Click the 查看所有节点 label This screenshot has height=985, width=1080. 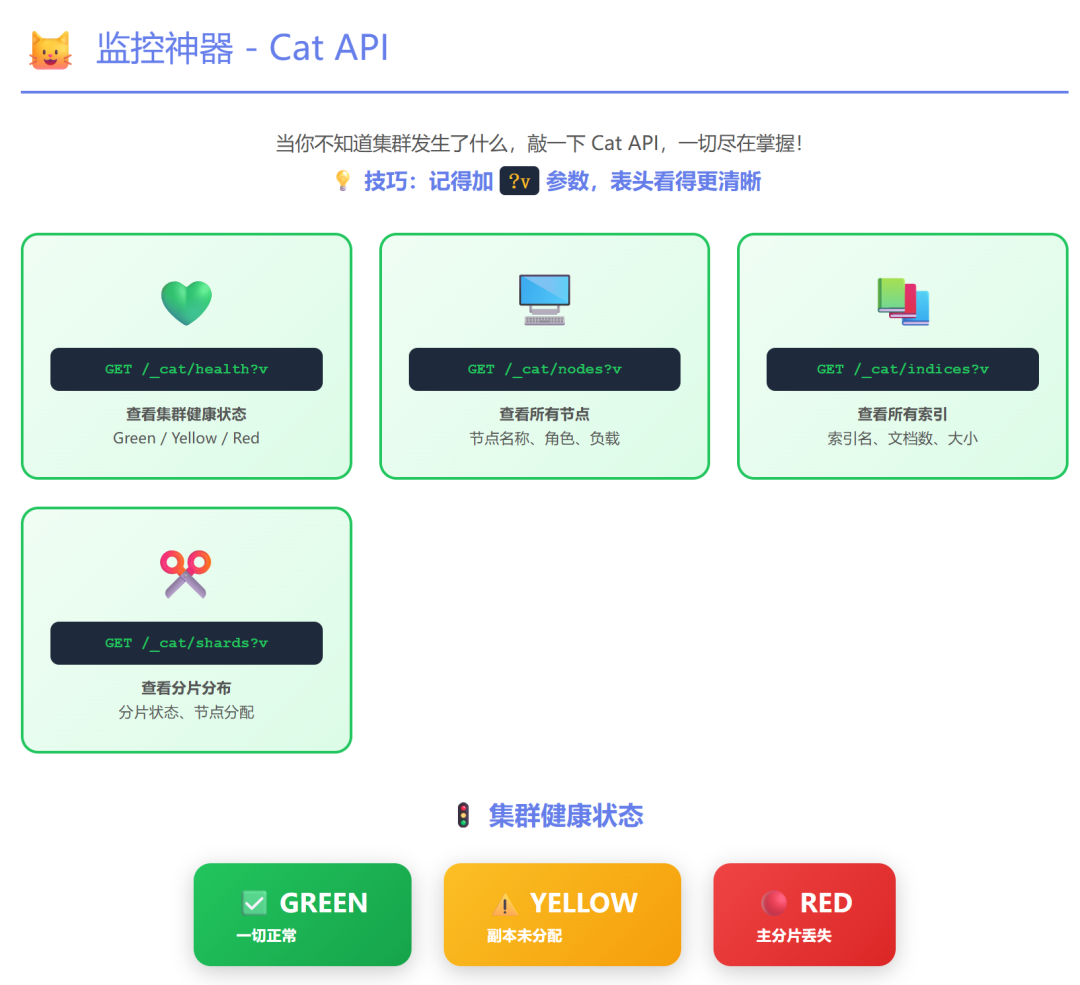click(x=544, y=414)
